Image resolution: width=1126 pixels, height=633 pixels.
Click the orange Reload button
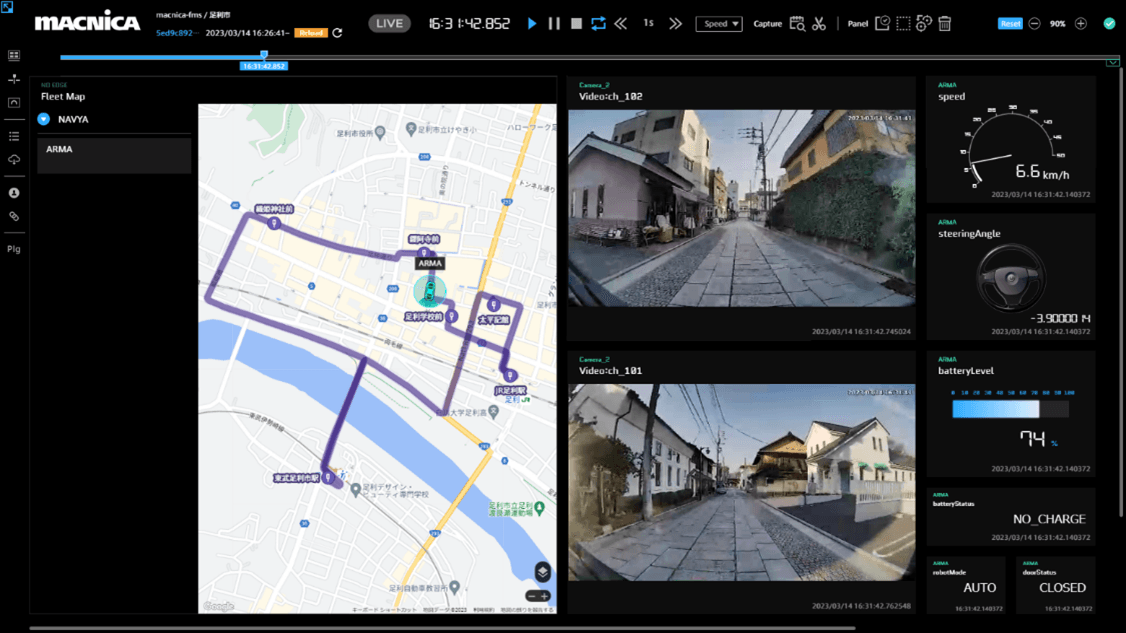tap(311, 33)
